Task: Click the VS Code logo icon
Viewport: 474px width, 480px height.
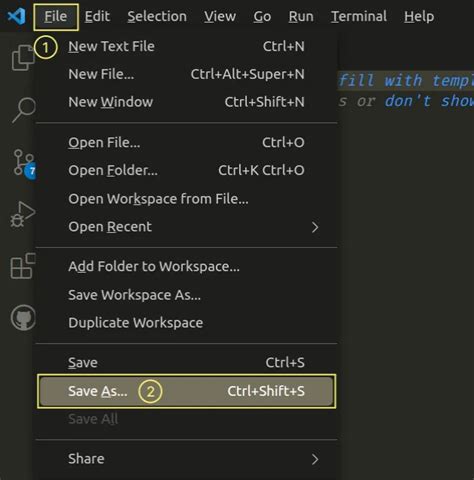Action: click(x=16, y=16)
